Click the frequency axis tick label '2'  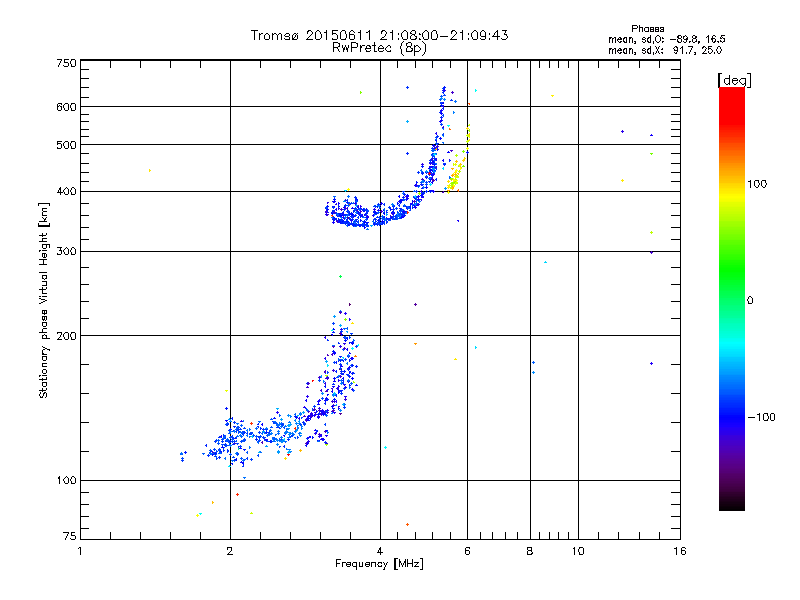tap(230, 551)
